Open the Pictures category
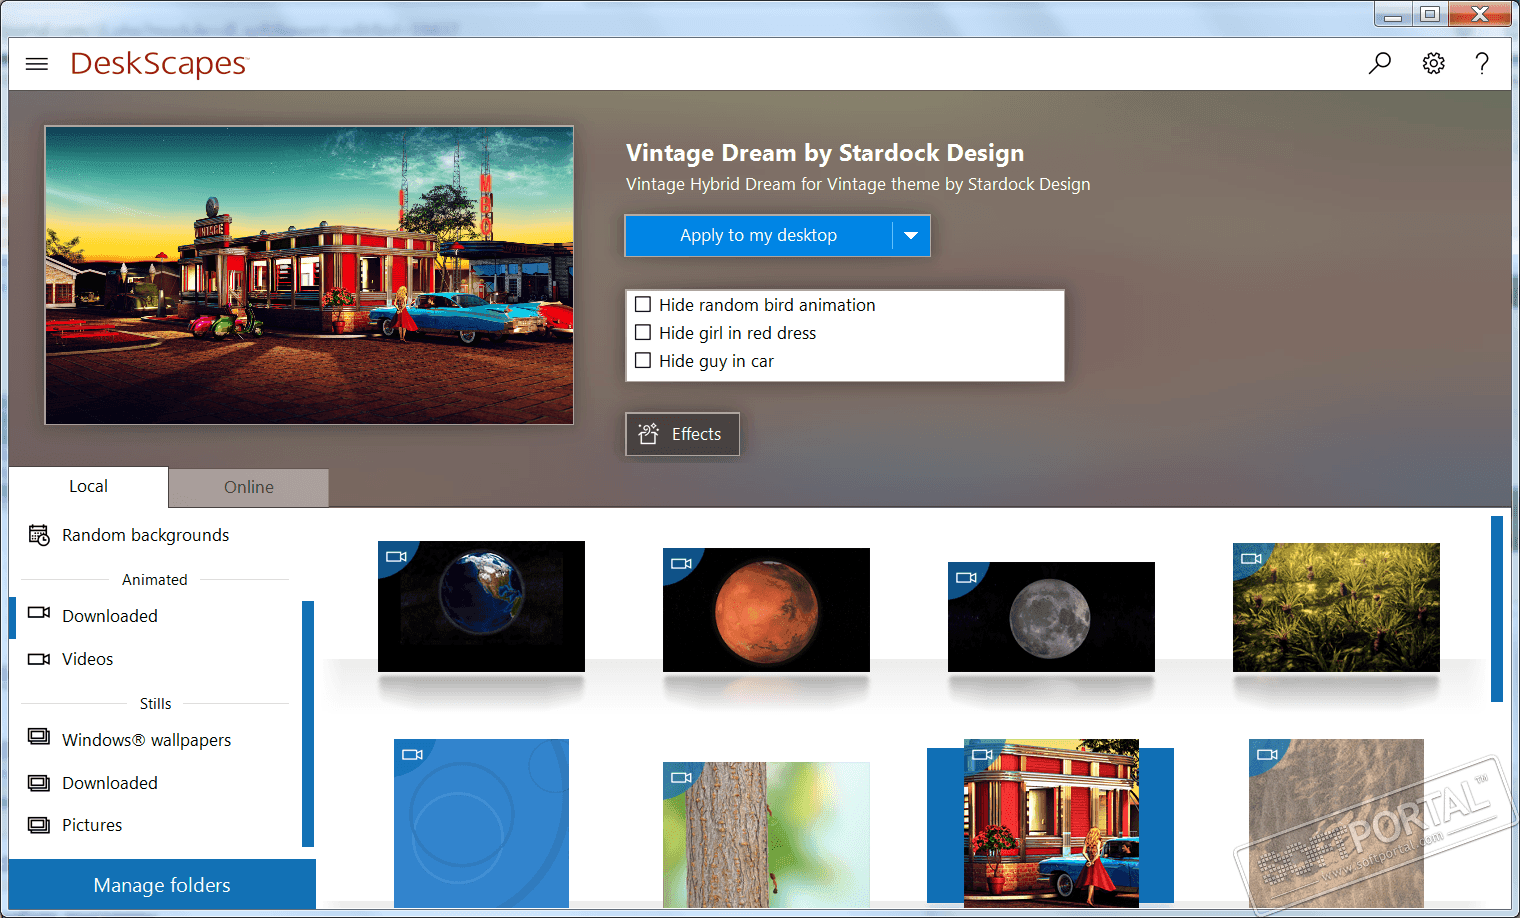This screenshot has height=918, width=1520. coord(92,825)
